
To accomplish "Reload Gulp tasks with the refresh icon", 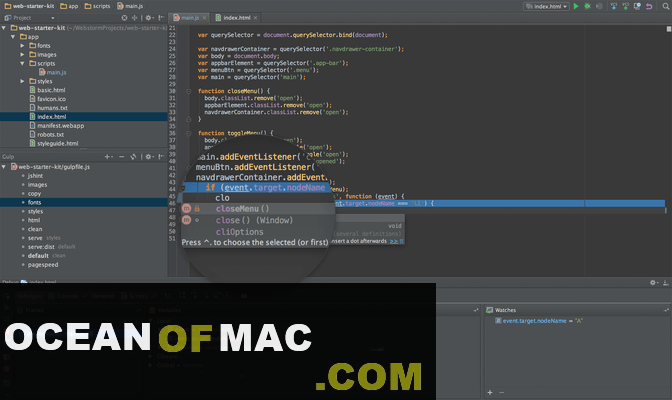I will tap(133, 157).
